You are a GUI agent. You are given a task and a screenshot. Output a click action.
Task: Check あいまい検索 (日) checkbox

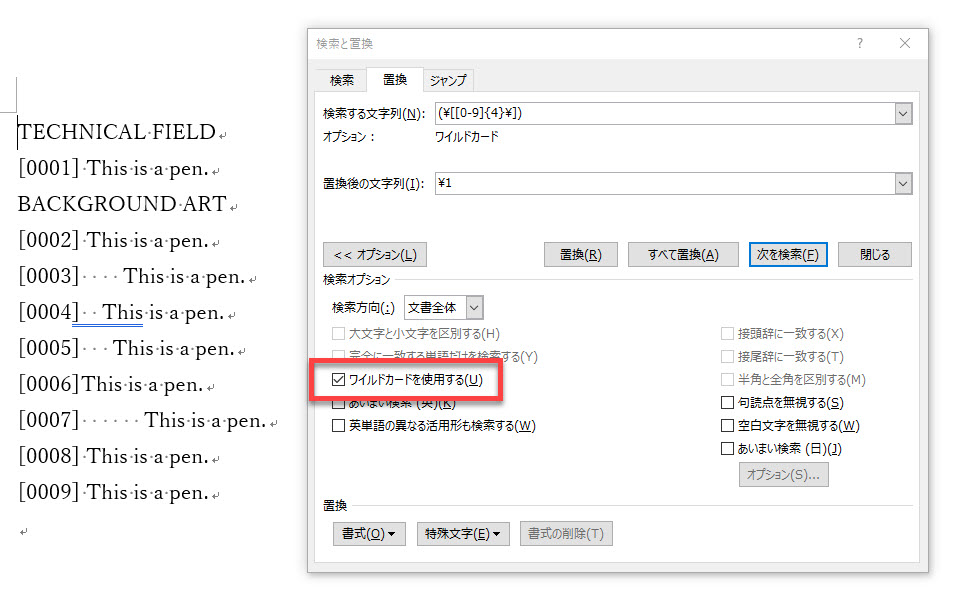click(728, 449)
